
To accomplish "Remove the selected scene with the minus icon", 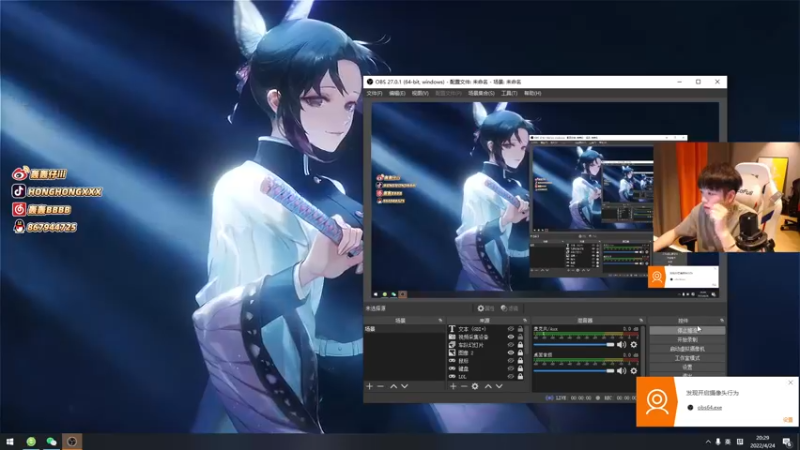I will click(x=381, y=386).
